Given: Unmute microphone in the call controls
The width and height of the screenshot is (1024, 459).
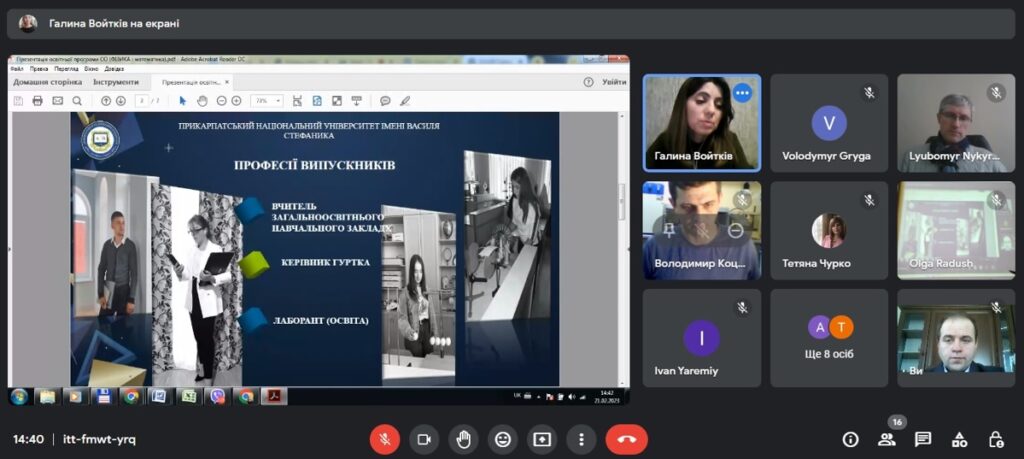Looking at the screenshot, I should (x=385, y=439).
